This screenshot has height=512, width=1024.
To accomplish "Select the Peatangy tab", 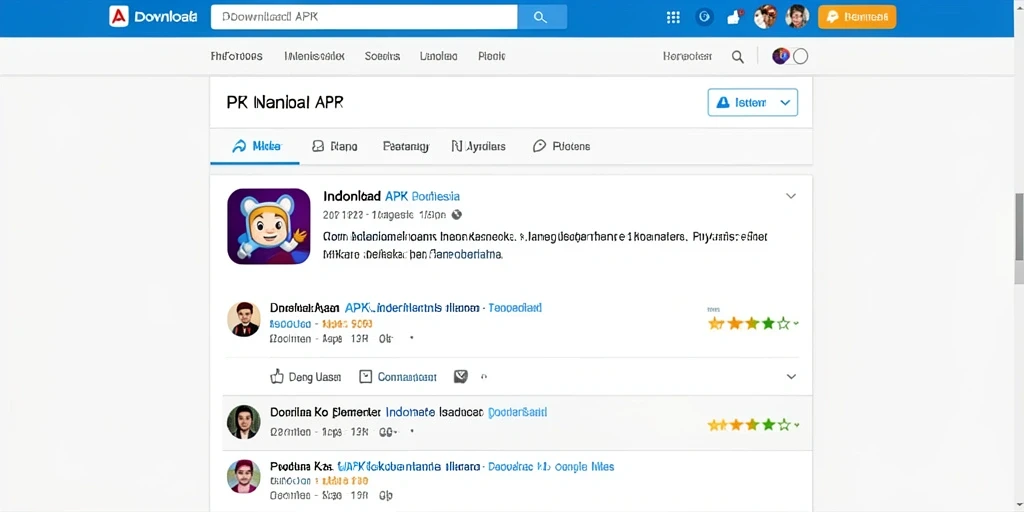I will pos(406,146).
